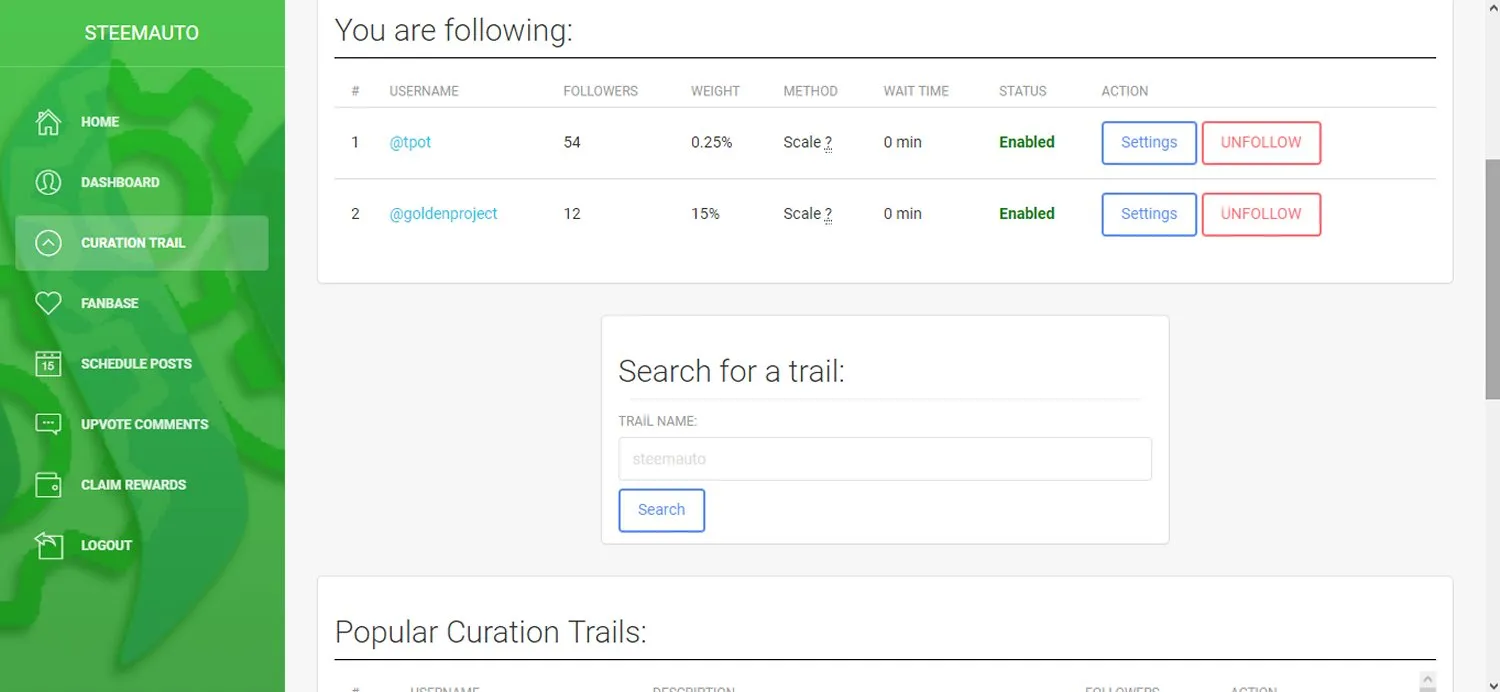The height and width of the screenshot is (692, 1500).
Task: Unfollow the @tpot trail
Action: click(x=1261, y=143)
